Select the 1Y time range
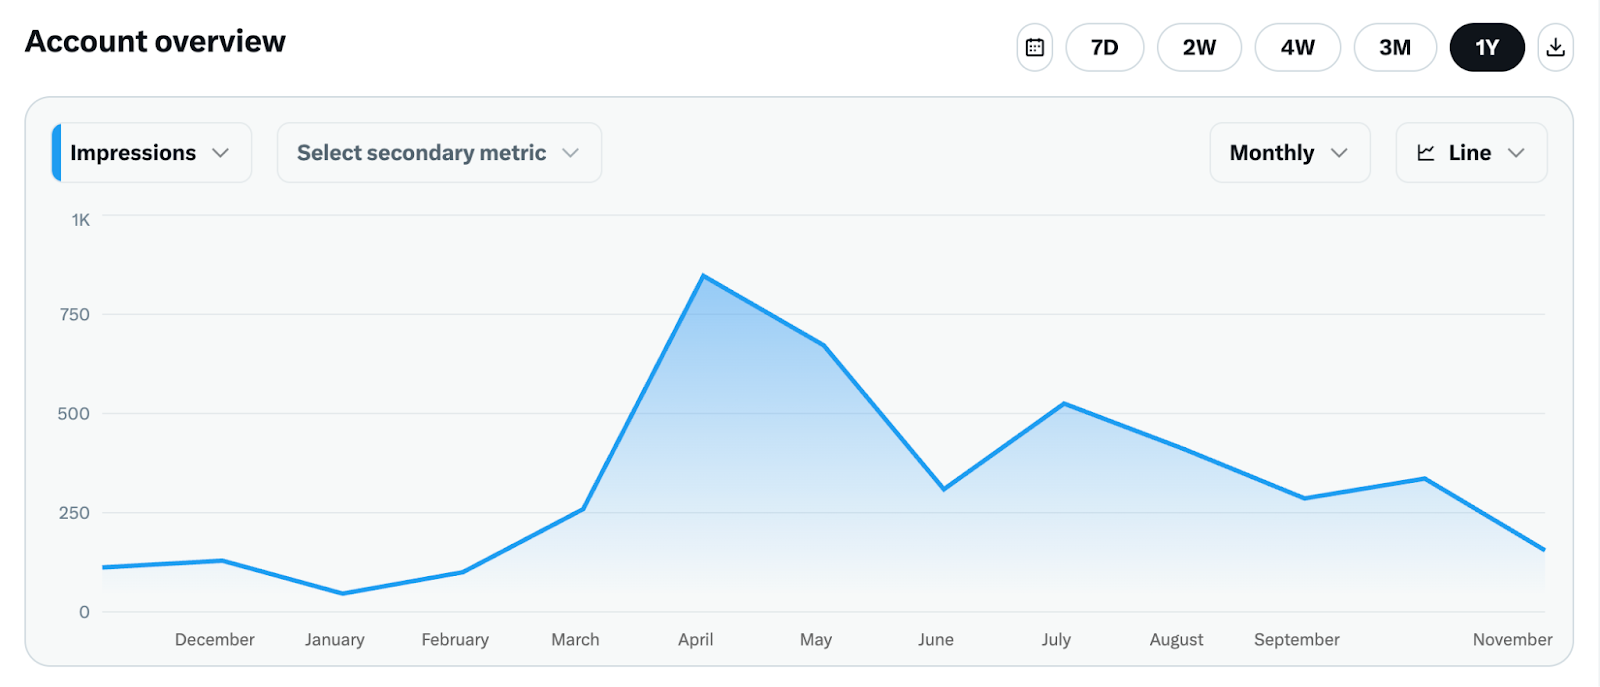Viewport: 1600px width, 687px height. pyautogui.click(x=1487, y=47)
